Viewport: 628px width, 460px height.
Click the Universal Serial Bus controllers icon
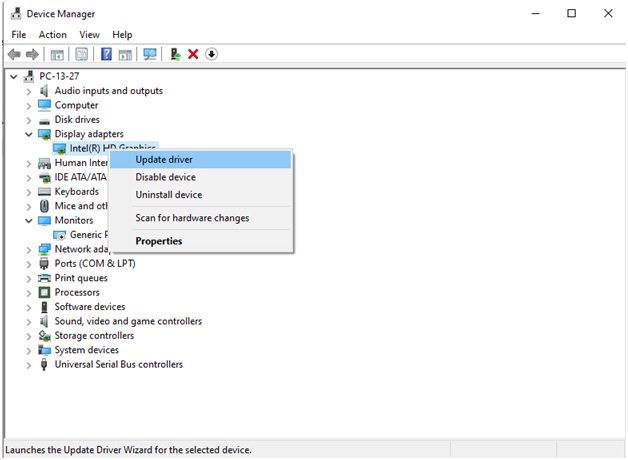[44, 365]
